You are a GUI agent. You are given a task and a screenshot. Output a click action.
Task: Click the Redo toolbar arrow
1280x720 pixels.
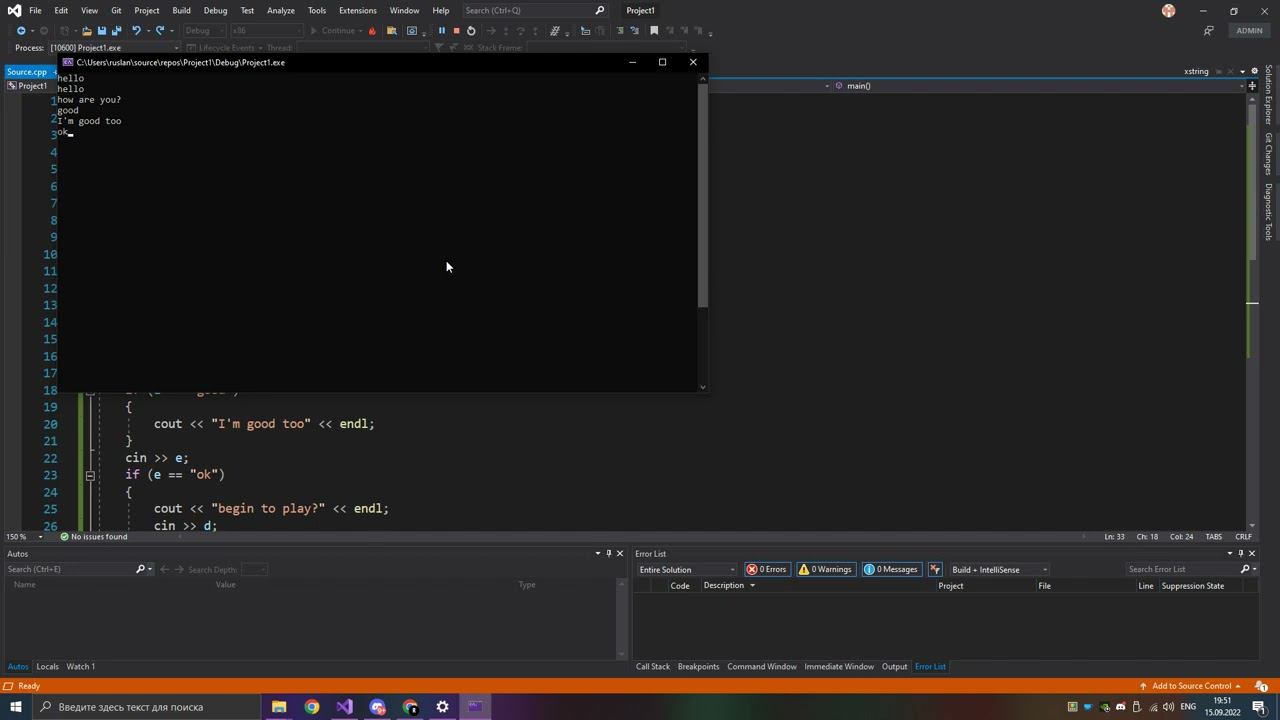point(159,30)
